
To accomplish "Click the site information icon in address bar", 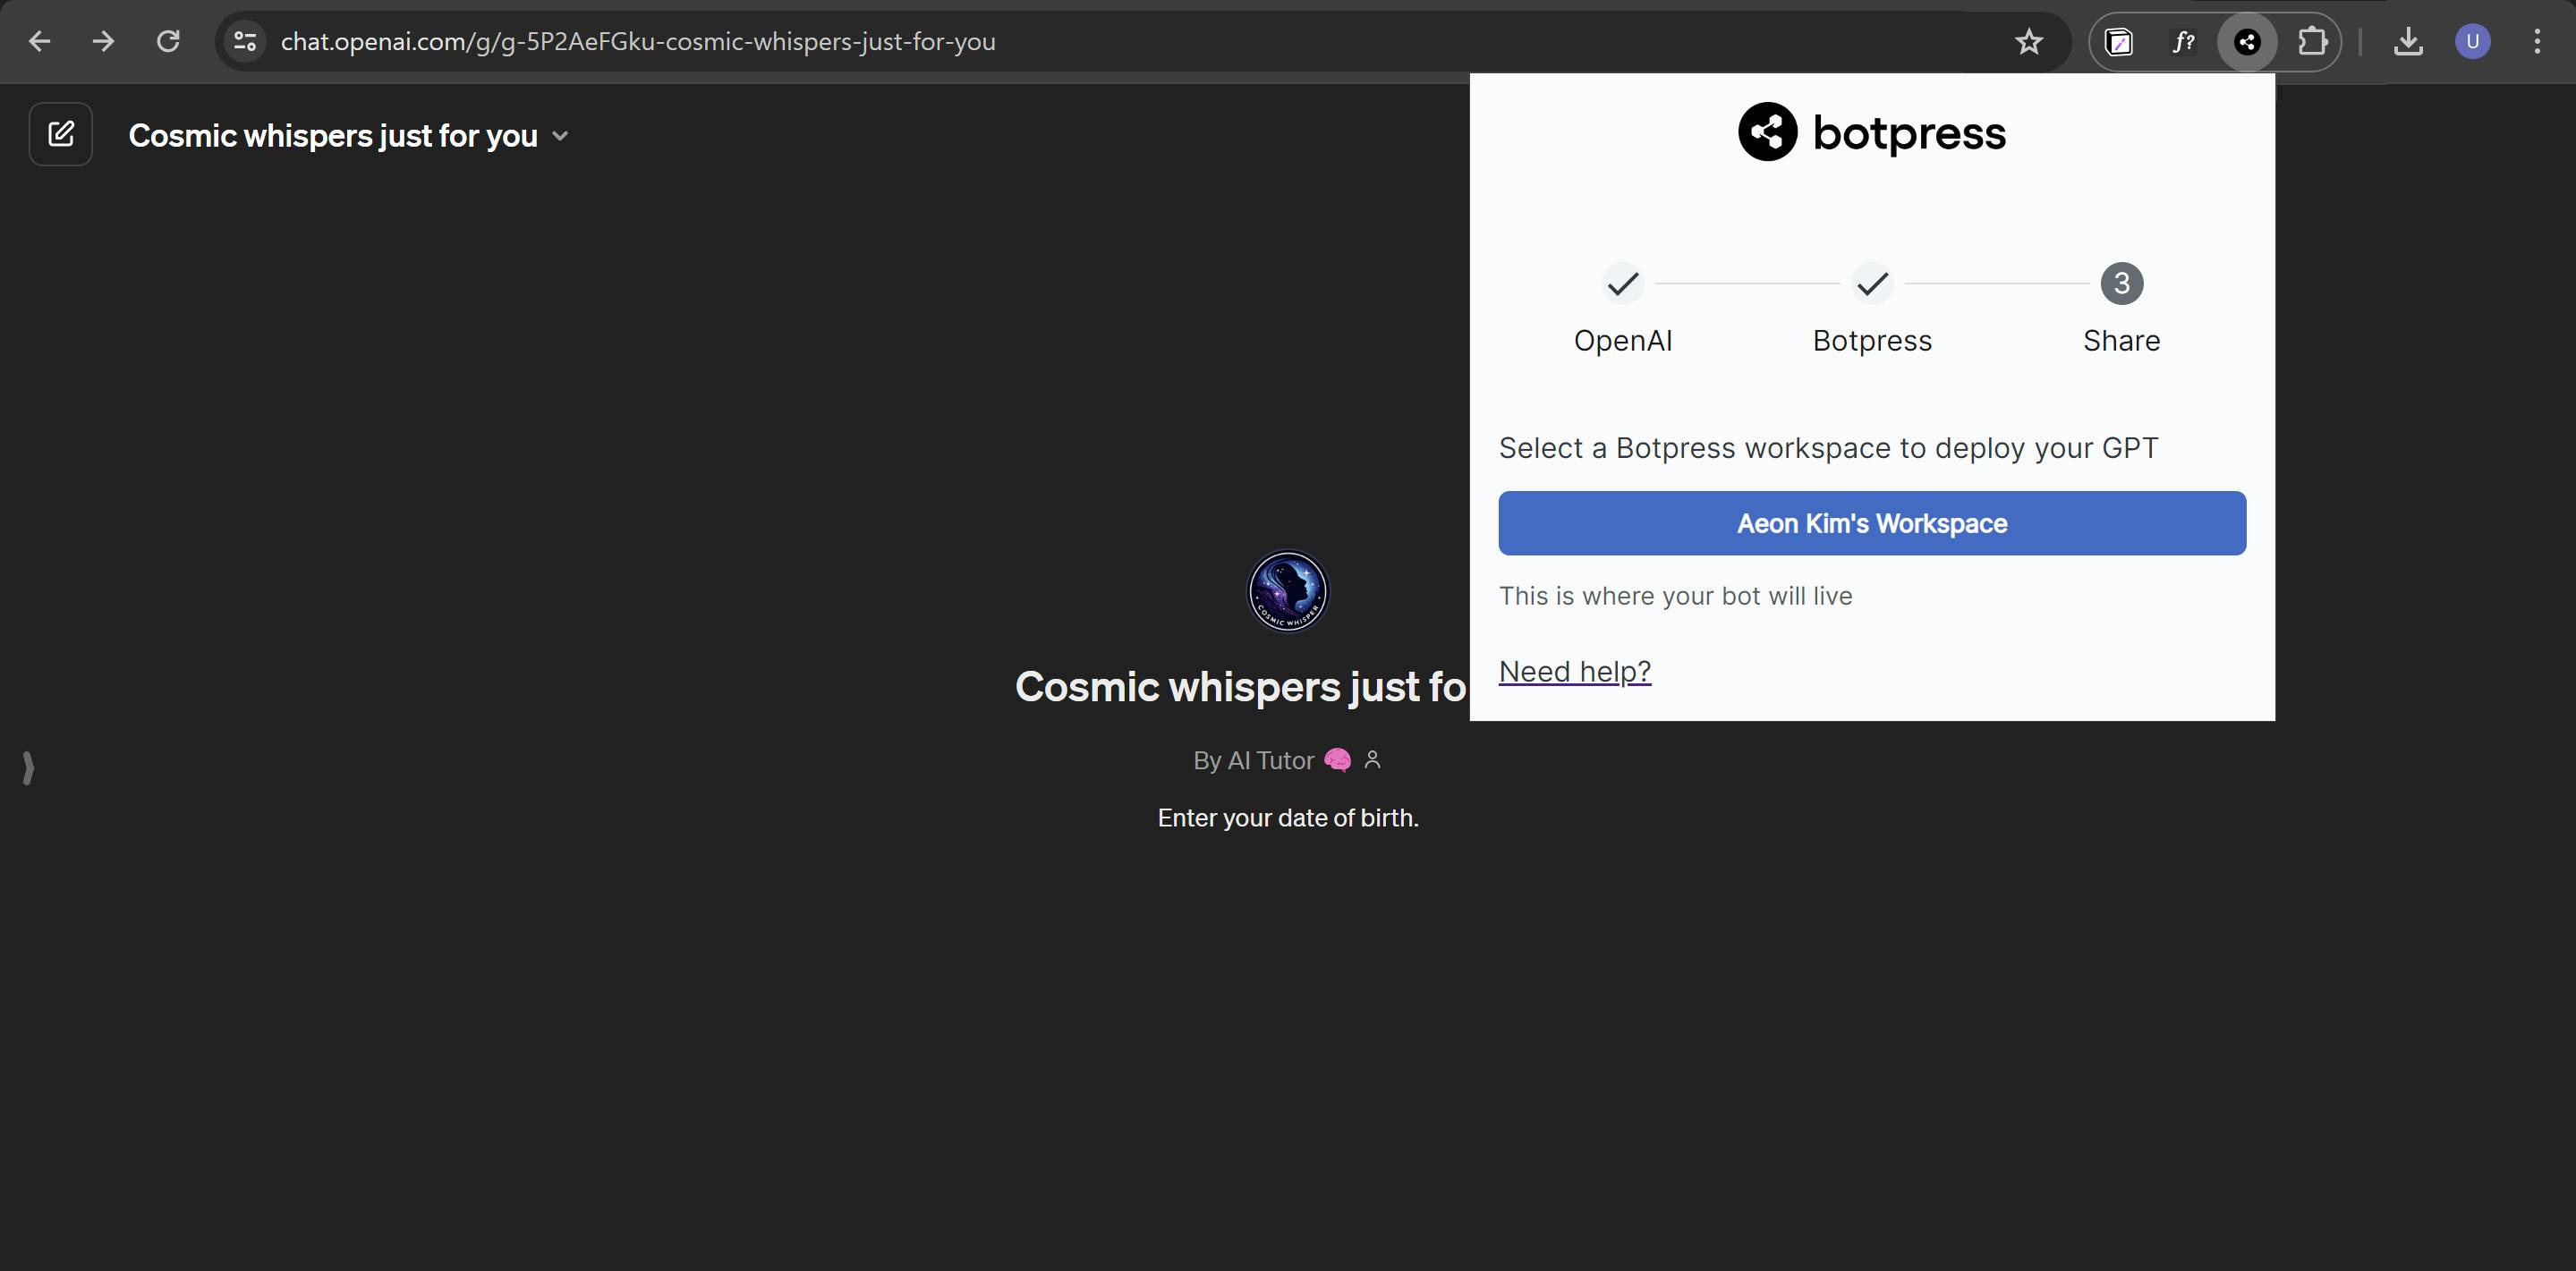I will click(245, 42).
